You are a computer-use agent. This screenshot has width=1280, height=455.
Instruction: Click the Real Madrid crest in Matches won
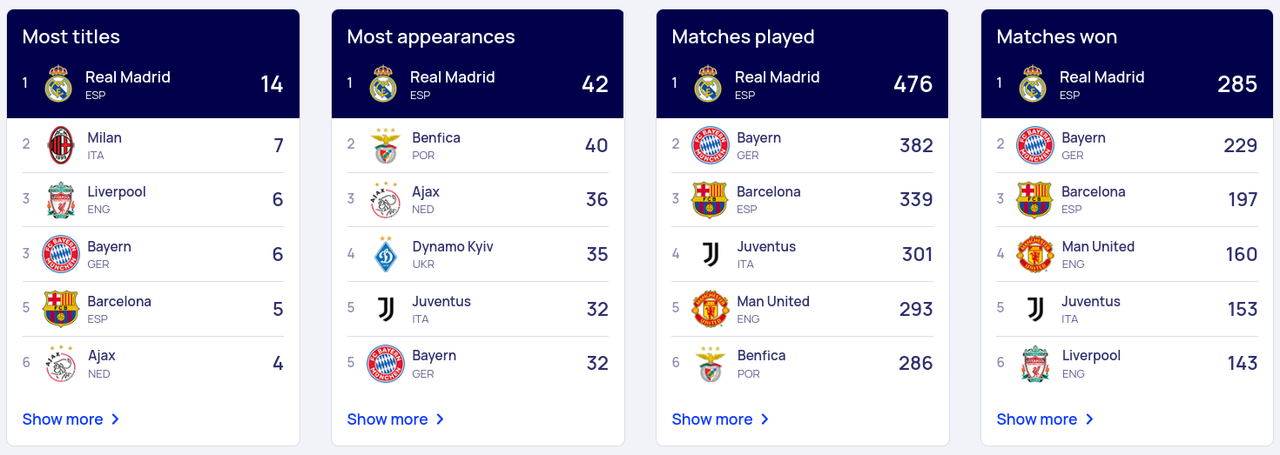click(1035, 84)
